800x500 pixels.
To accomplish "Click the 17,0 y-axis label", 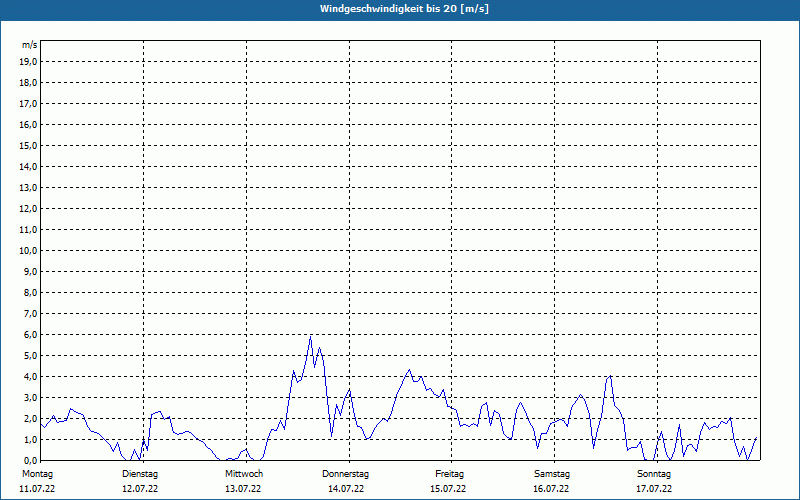I will tap(28, 104).
